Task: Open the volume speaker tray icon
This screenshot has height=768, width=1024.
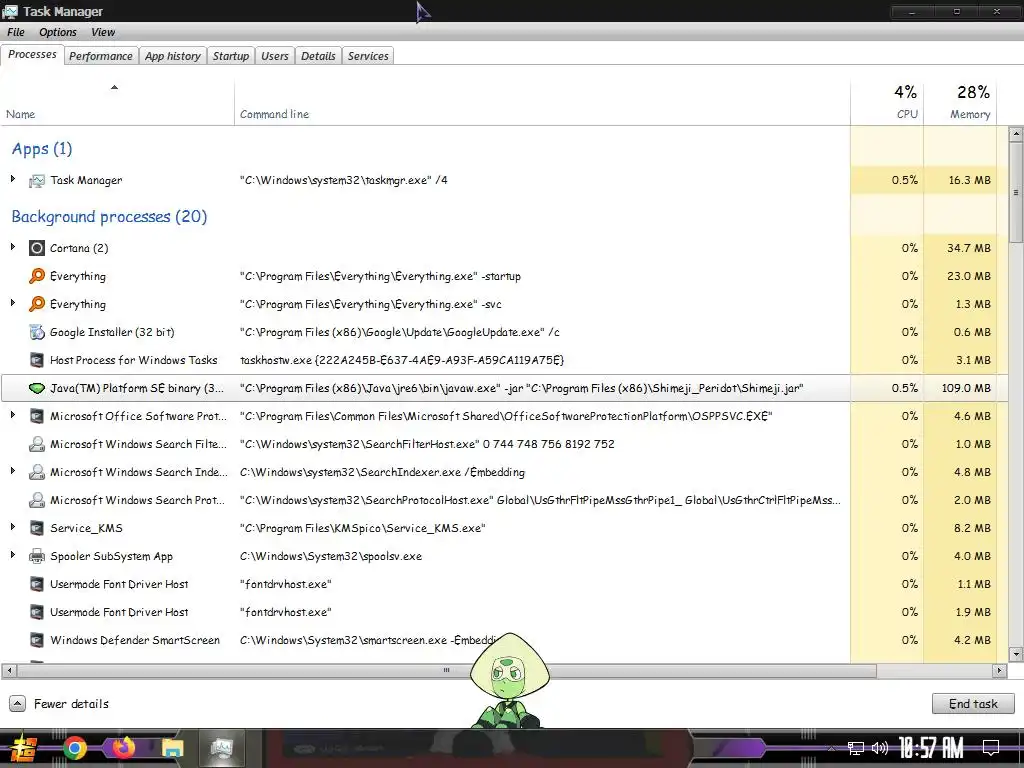Action: (880, 748)
